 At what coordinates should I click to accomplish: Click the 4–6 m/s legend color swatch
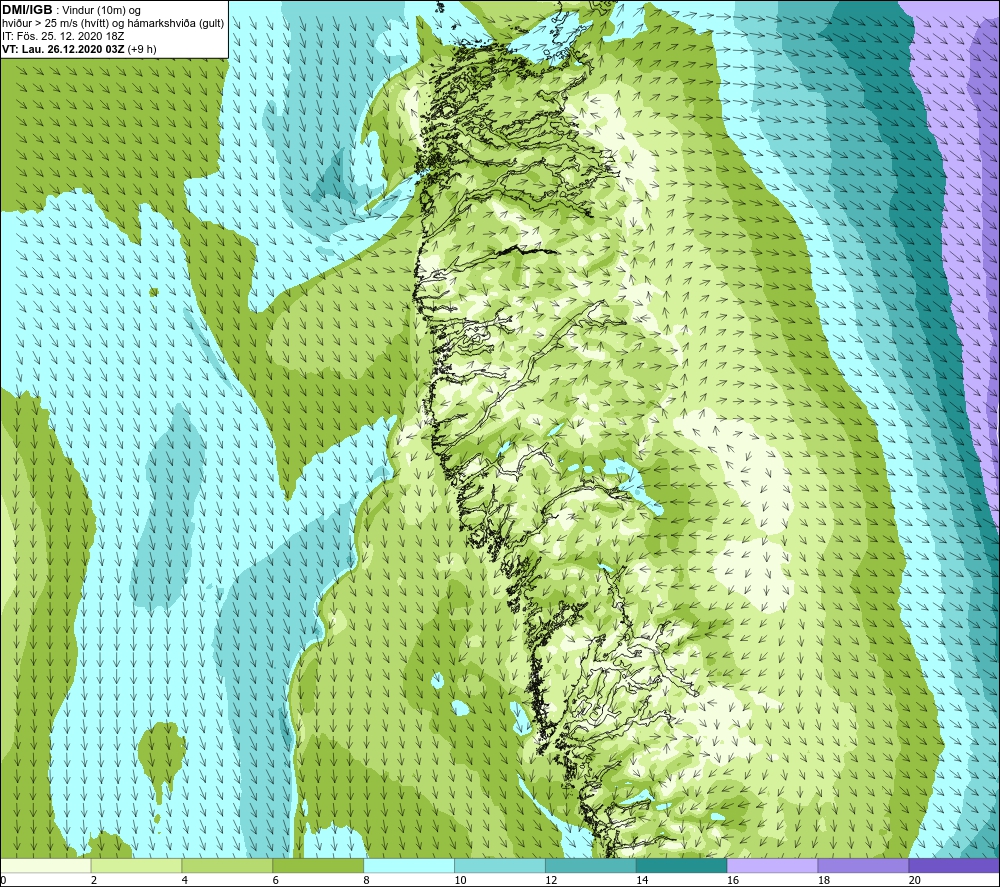[x=227, y=865]
